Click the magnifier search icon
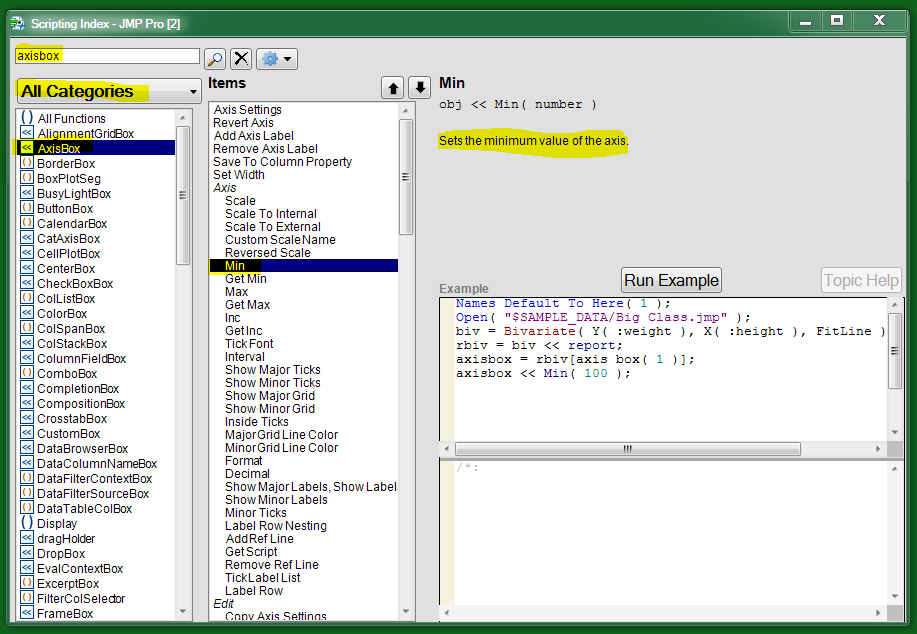The width and height of the screenshot is (917, 634). pos(214,59)
